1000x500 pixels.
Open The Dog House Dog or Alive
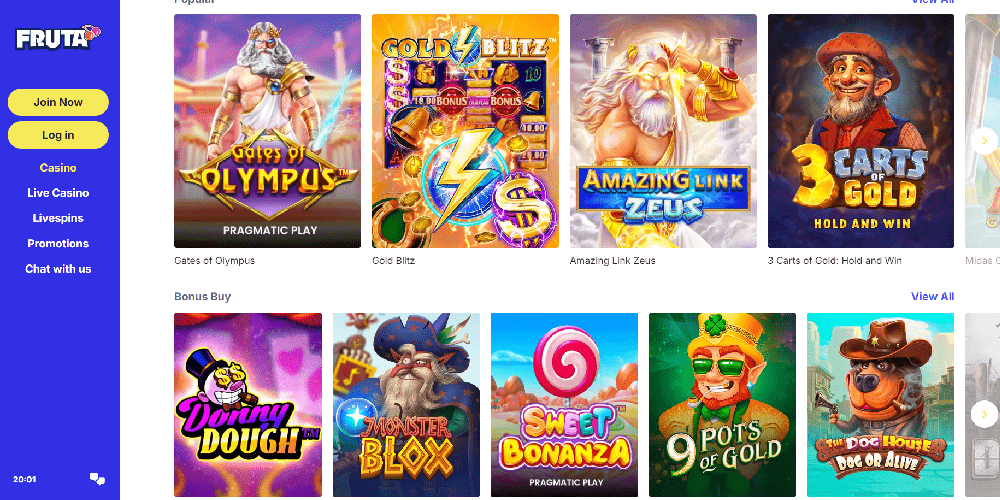(x=881, y=405)
